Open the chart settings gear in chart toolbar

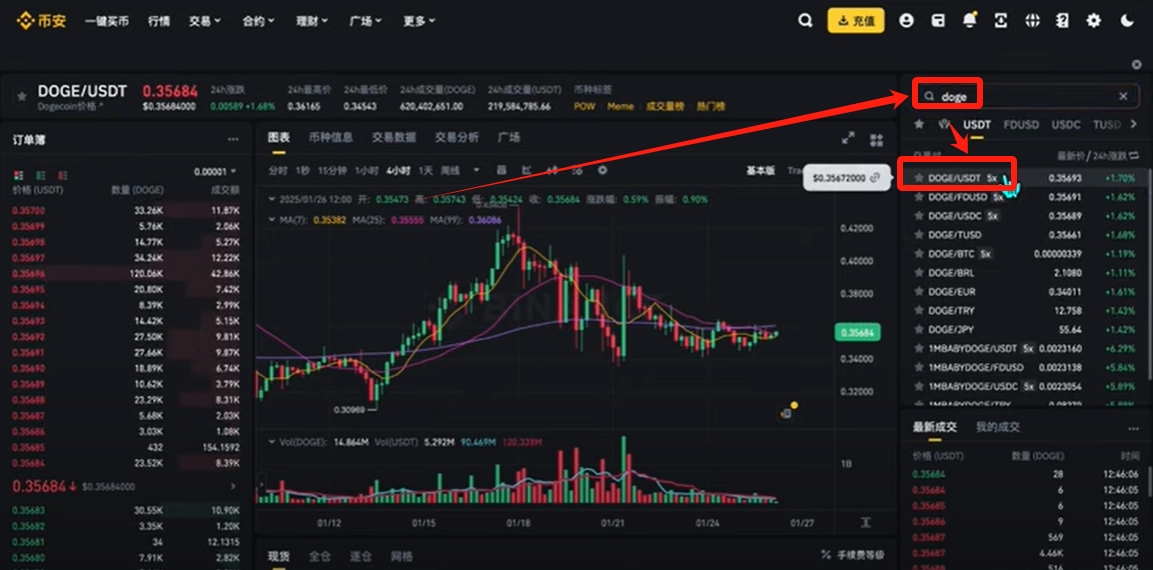tap(603, 170)
